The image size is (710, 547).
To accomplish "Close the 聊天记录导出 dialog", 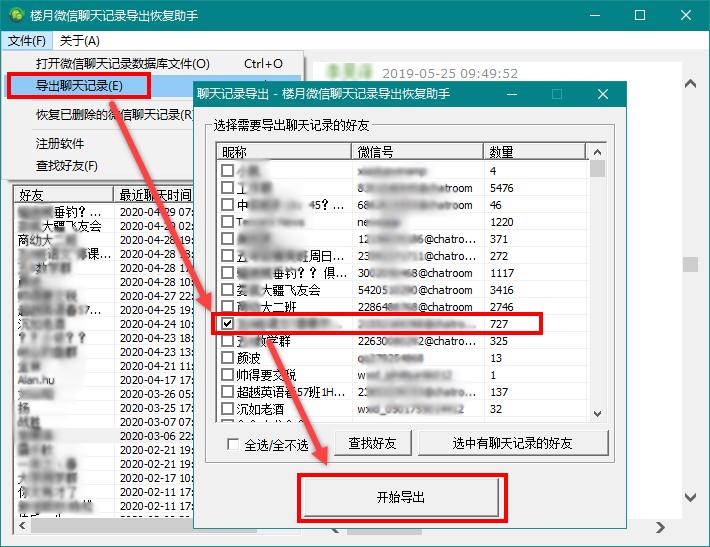I will tap(603, 94).
